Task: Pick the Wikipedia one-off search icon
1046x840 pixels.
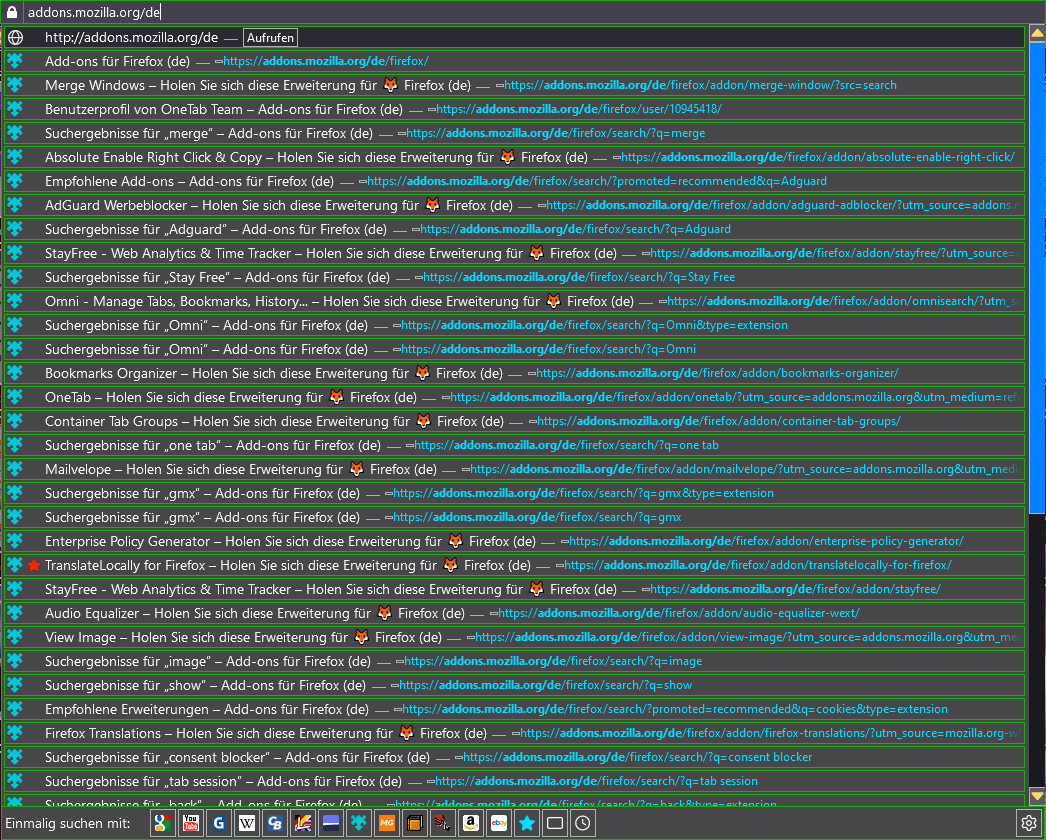Action: click(x=247, y=823)
